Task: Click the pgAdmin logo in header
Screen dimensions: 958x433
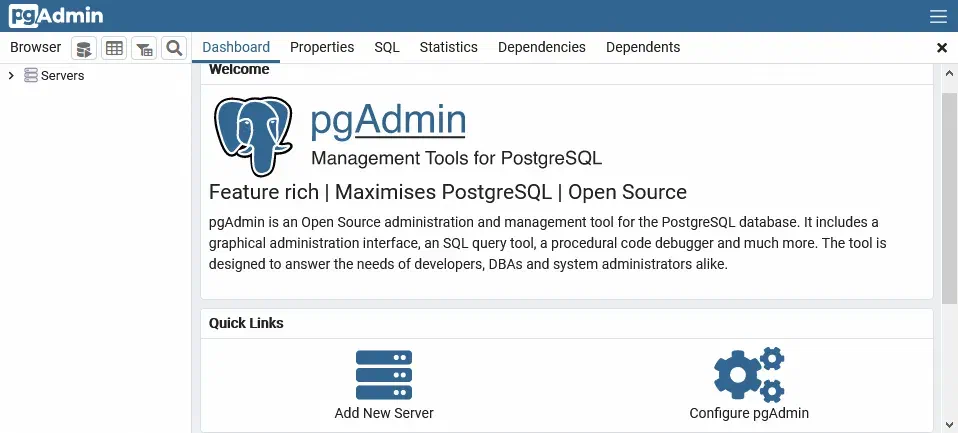Action: 56,16
